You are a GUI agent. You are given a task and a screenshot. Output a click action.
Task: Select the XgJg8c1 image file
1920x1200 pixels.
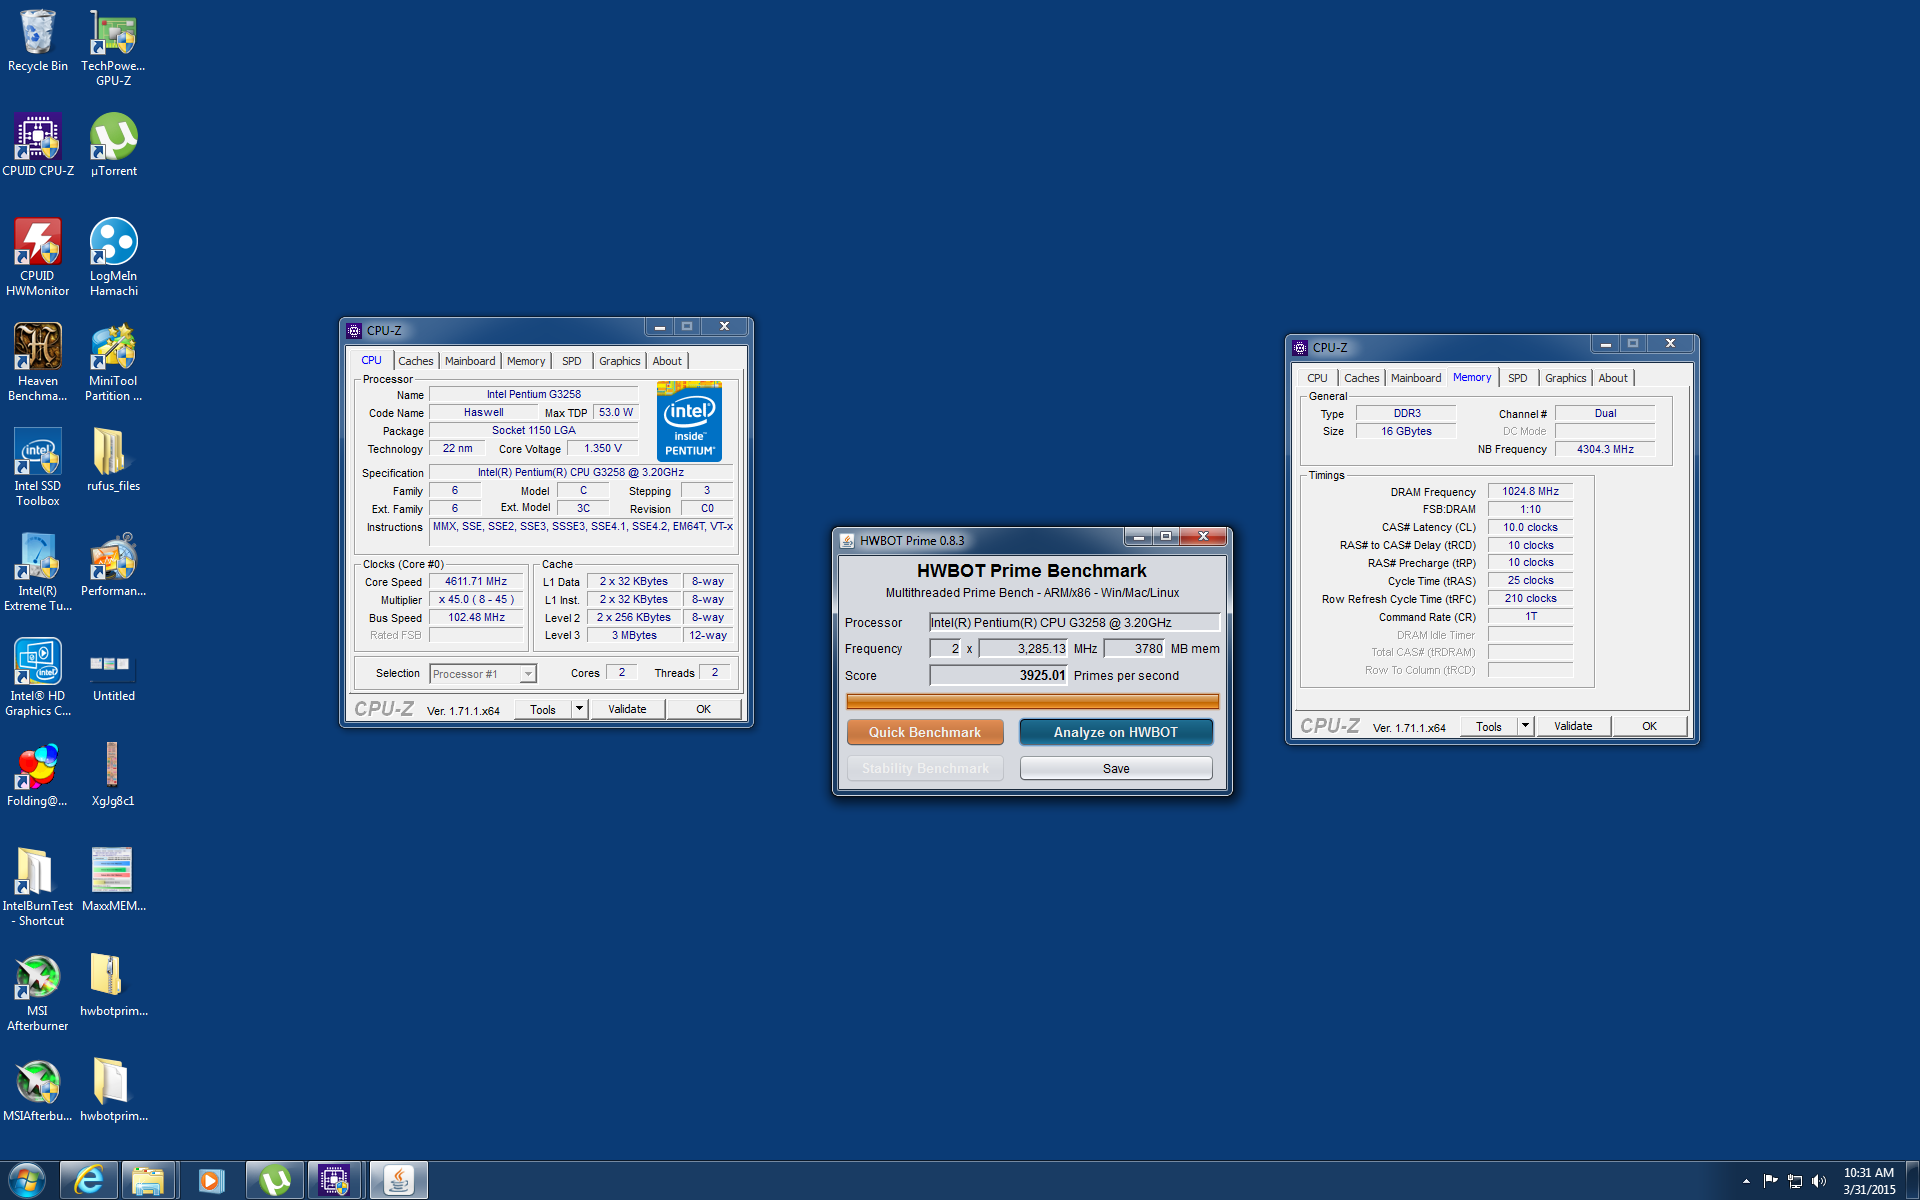tap(113, 776)
